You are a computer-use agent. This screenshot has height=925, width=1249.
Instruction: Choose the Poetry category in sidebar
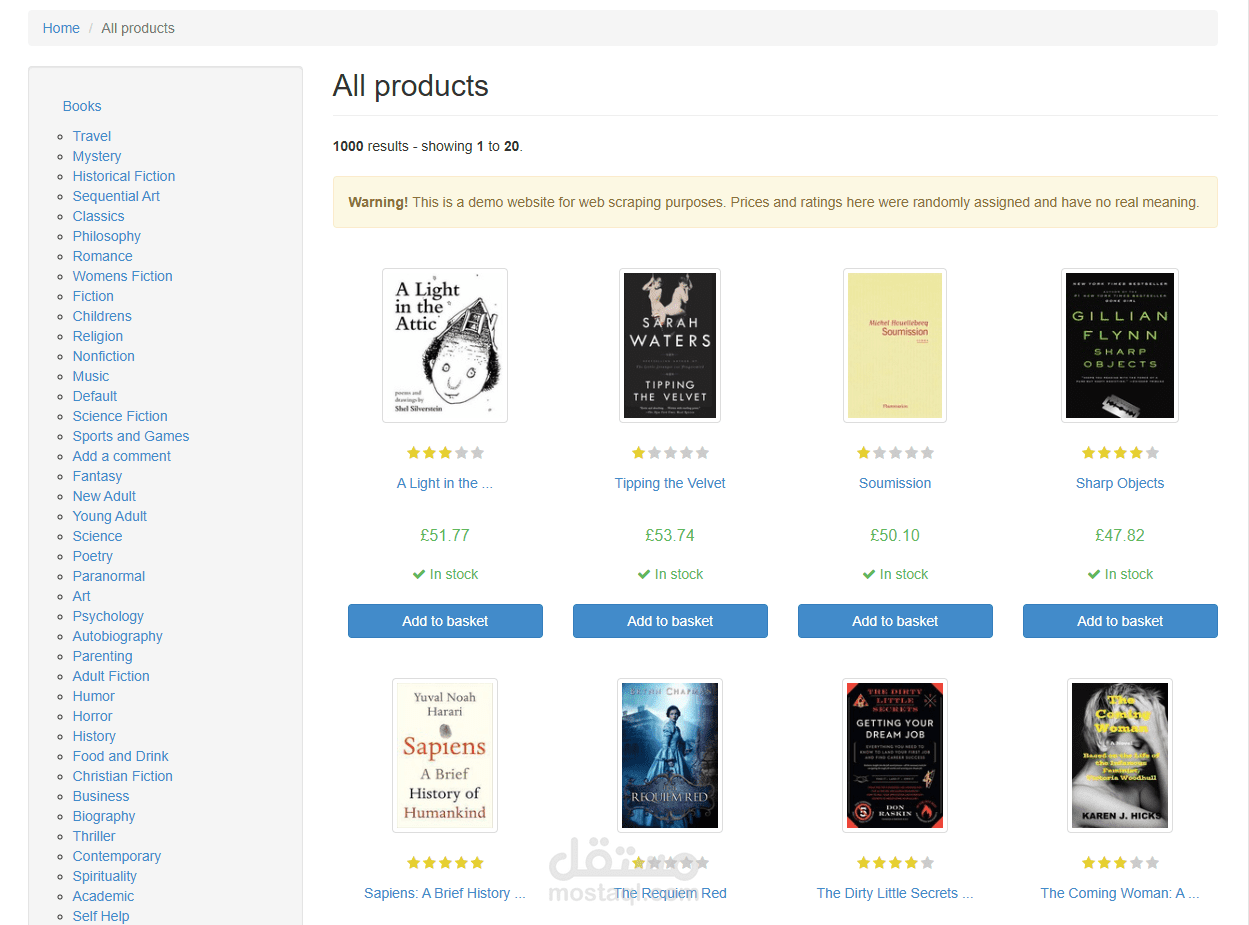[93, 556]
